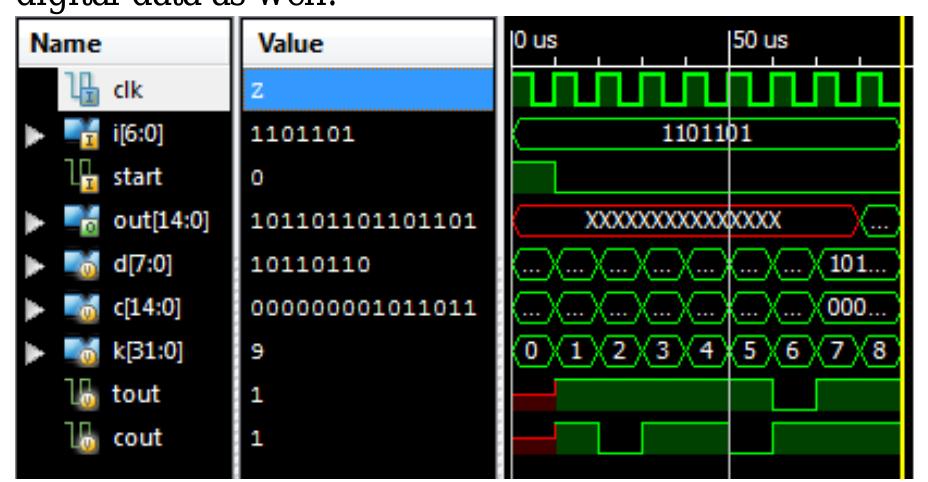Click k waveform segment labeled 4
The height and width of the screenshot is (482, 928).
[707, 351]
